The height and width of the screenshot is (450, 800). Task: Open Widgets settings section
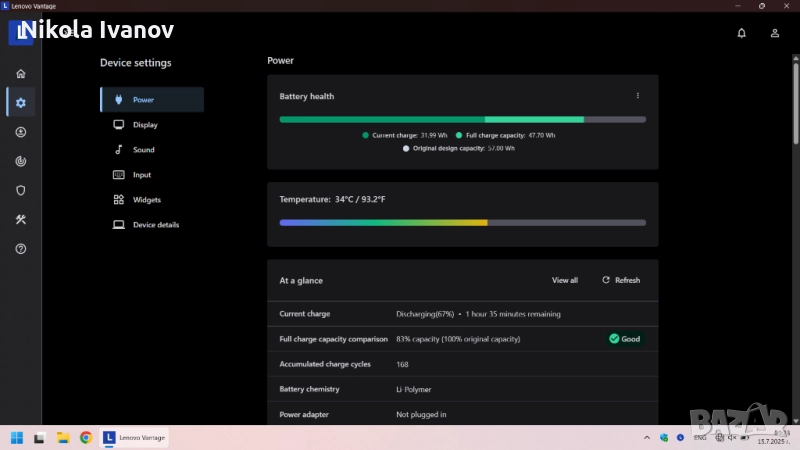[x=146, y=200]
